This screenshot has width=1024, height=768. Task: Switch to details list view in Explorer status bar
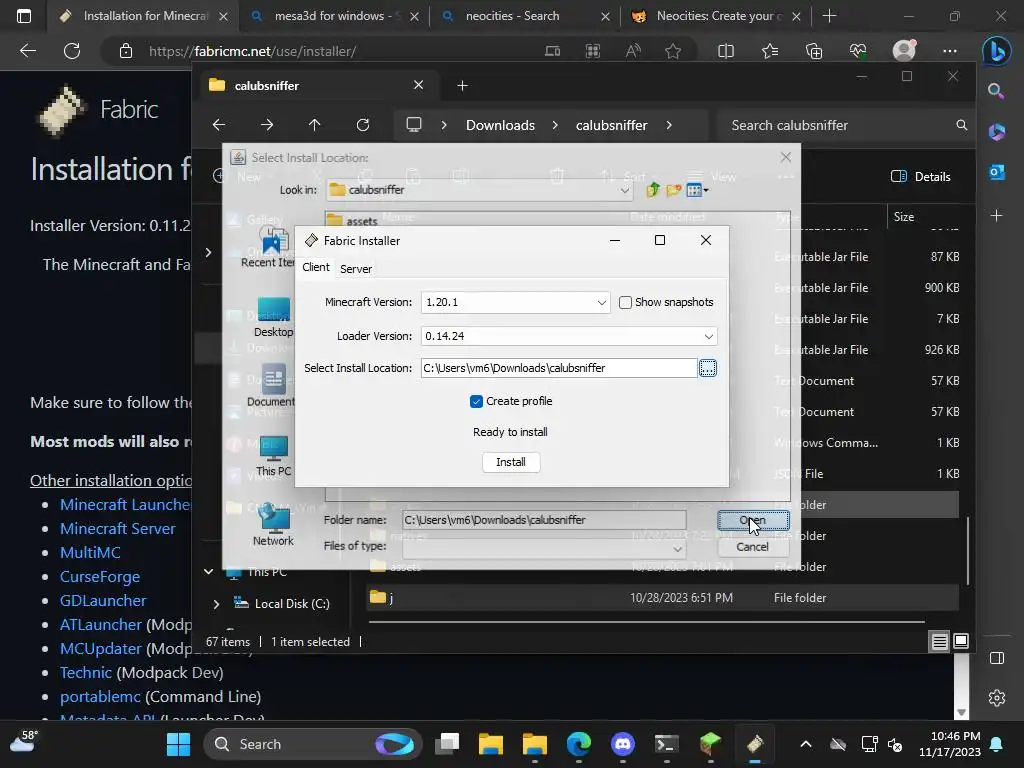(x=939, y=642)
